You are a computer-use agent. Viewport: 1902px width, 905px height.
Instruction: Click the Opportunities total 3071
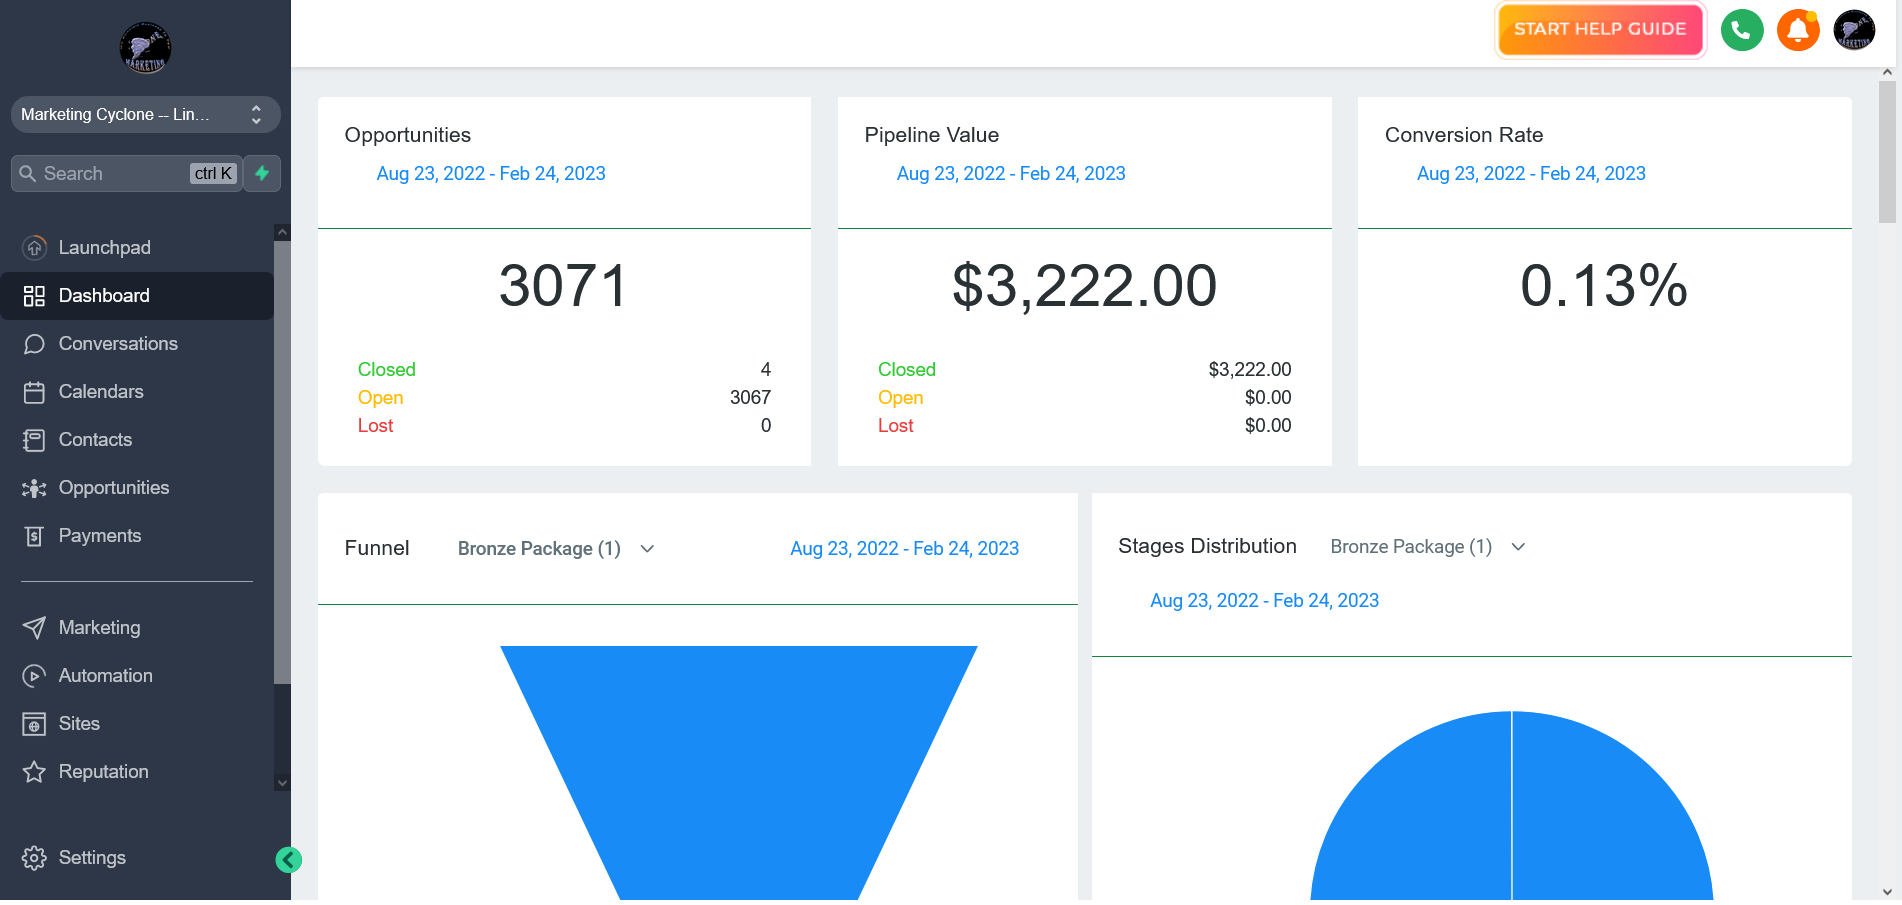(563, 285)
